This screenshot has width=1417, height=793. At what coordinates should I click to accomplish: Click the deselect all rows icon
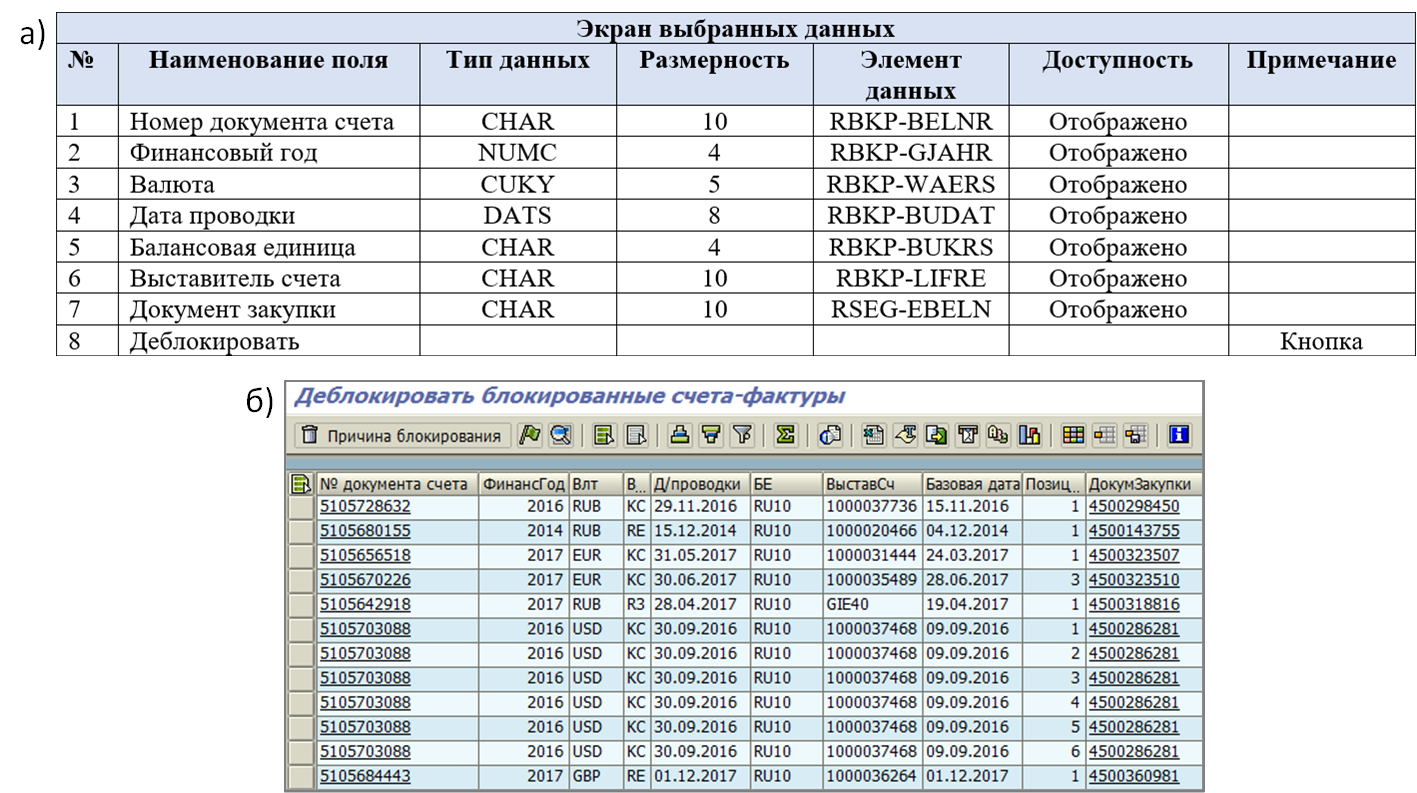coord(636,435)
